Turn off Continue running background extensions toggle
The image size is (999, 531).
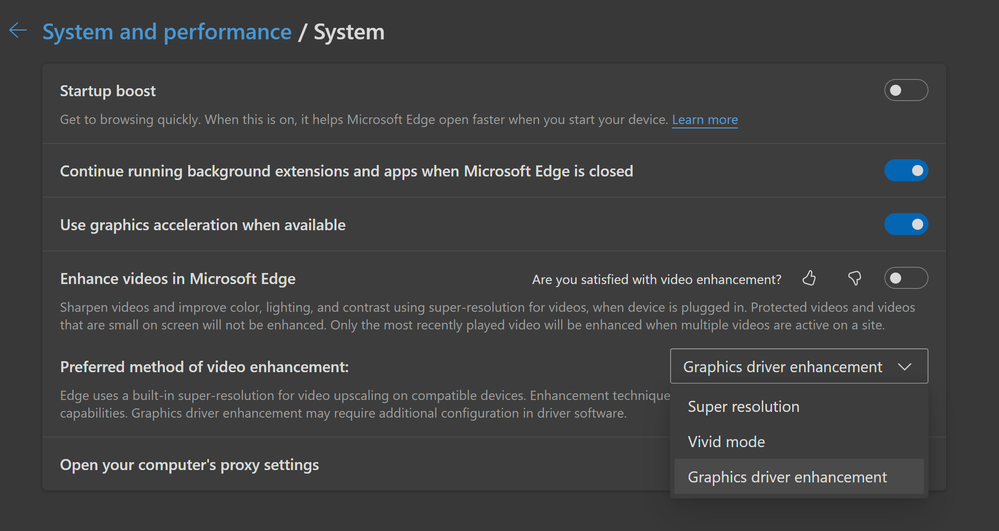(905, 171)
